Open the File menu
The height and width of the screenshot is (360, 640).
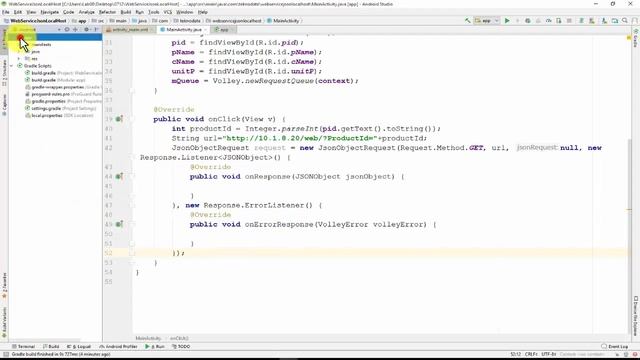(6, 12)
